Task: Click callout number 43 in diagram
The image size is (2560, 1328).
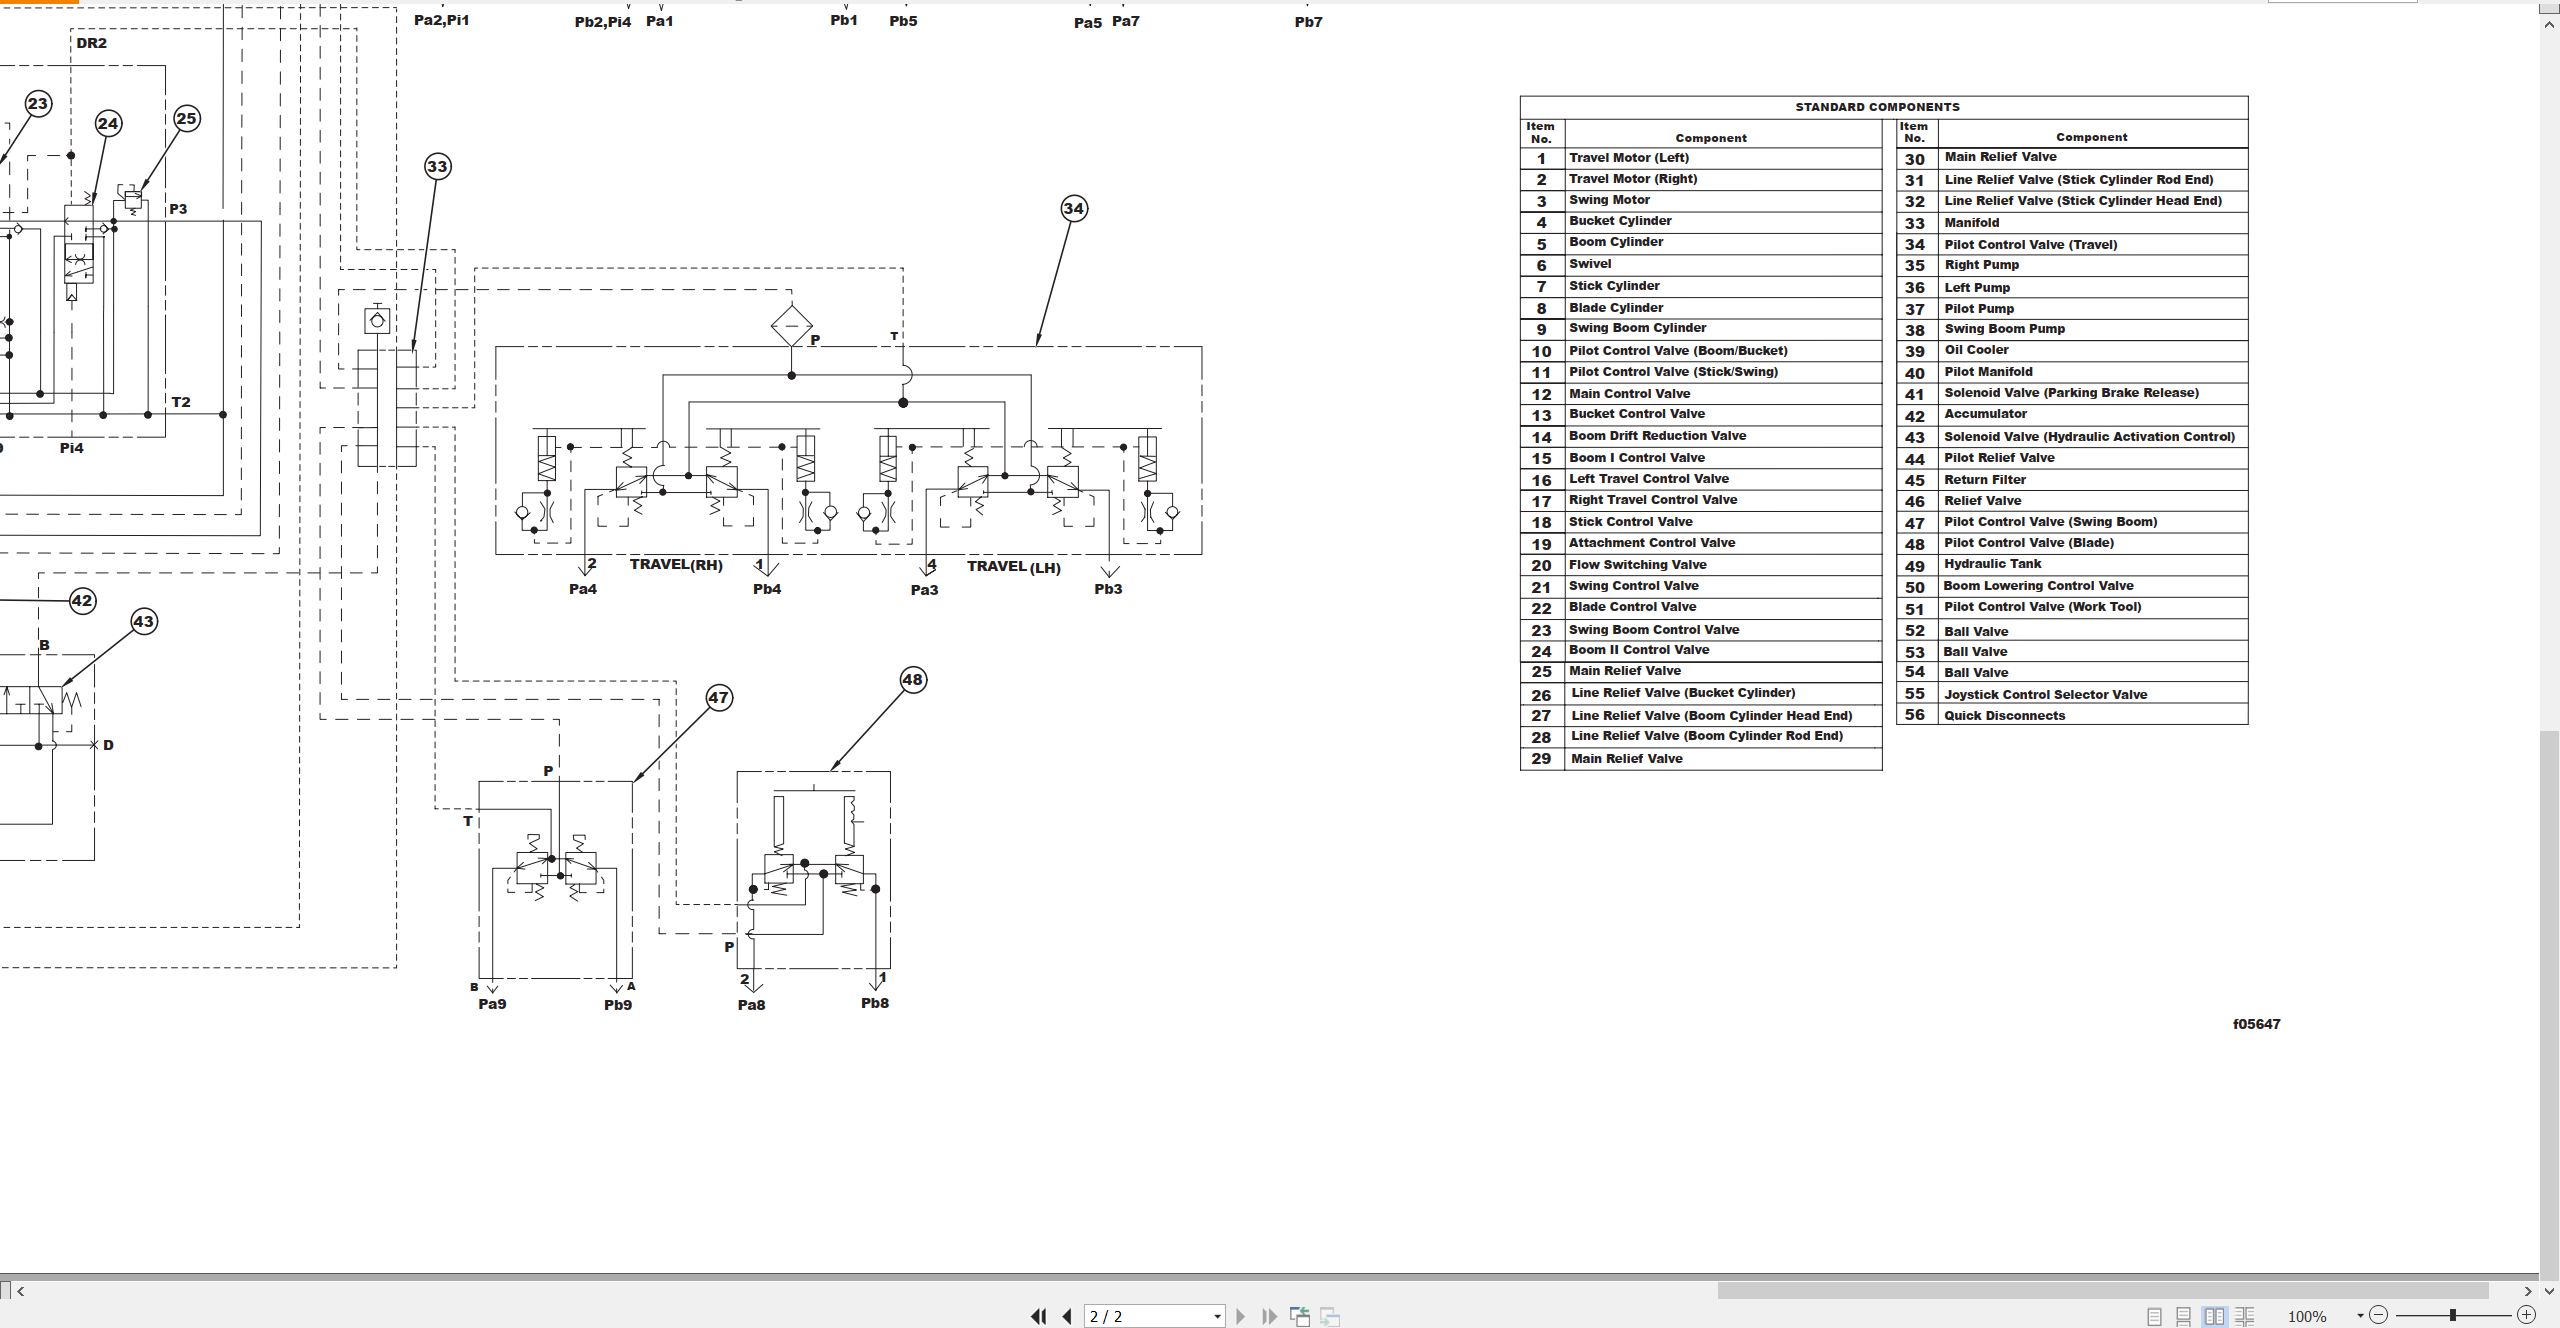Action: (143, 621)
